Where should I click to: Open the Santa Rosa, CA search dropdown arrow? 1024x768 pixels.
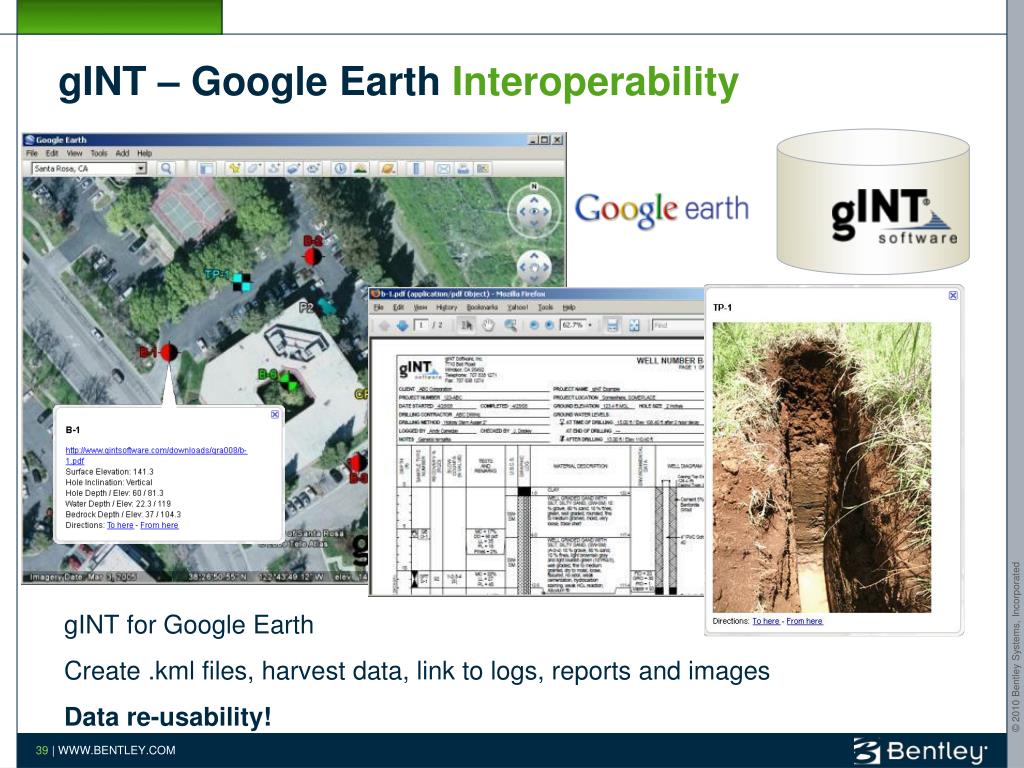141,168
